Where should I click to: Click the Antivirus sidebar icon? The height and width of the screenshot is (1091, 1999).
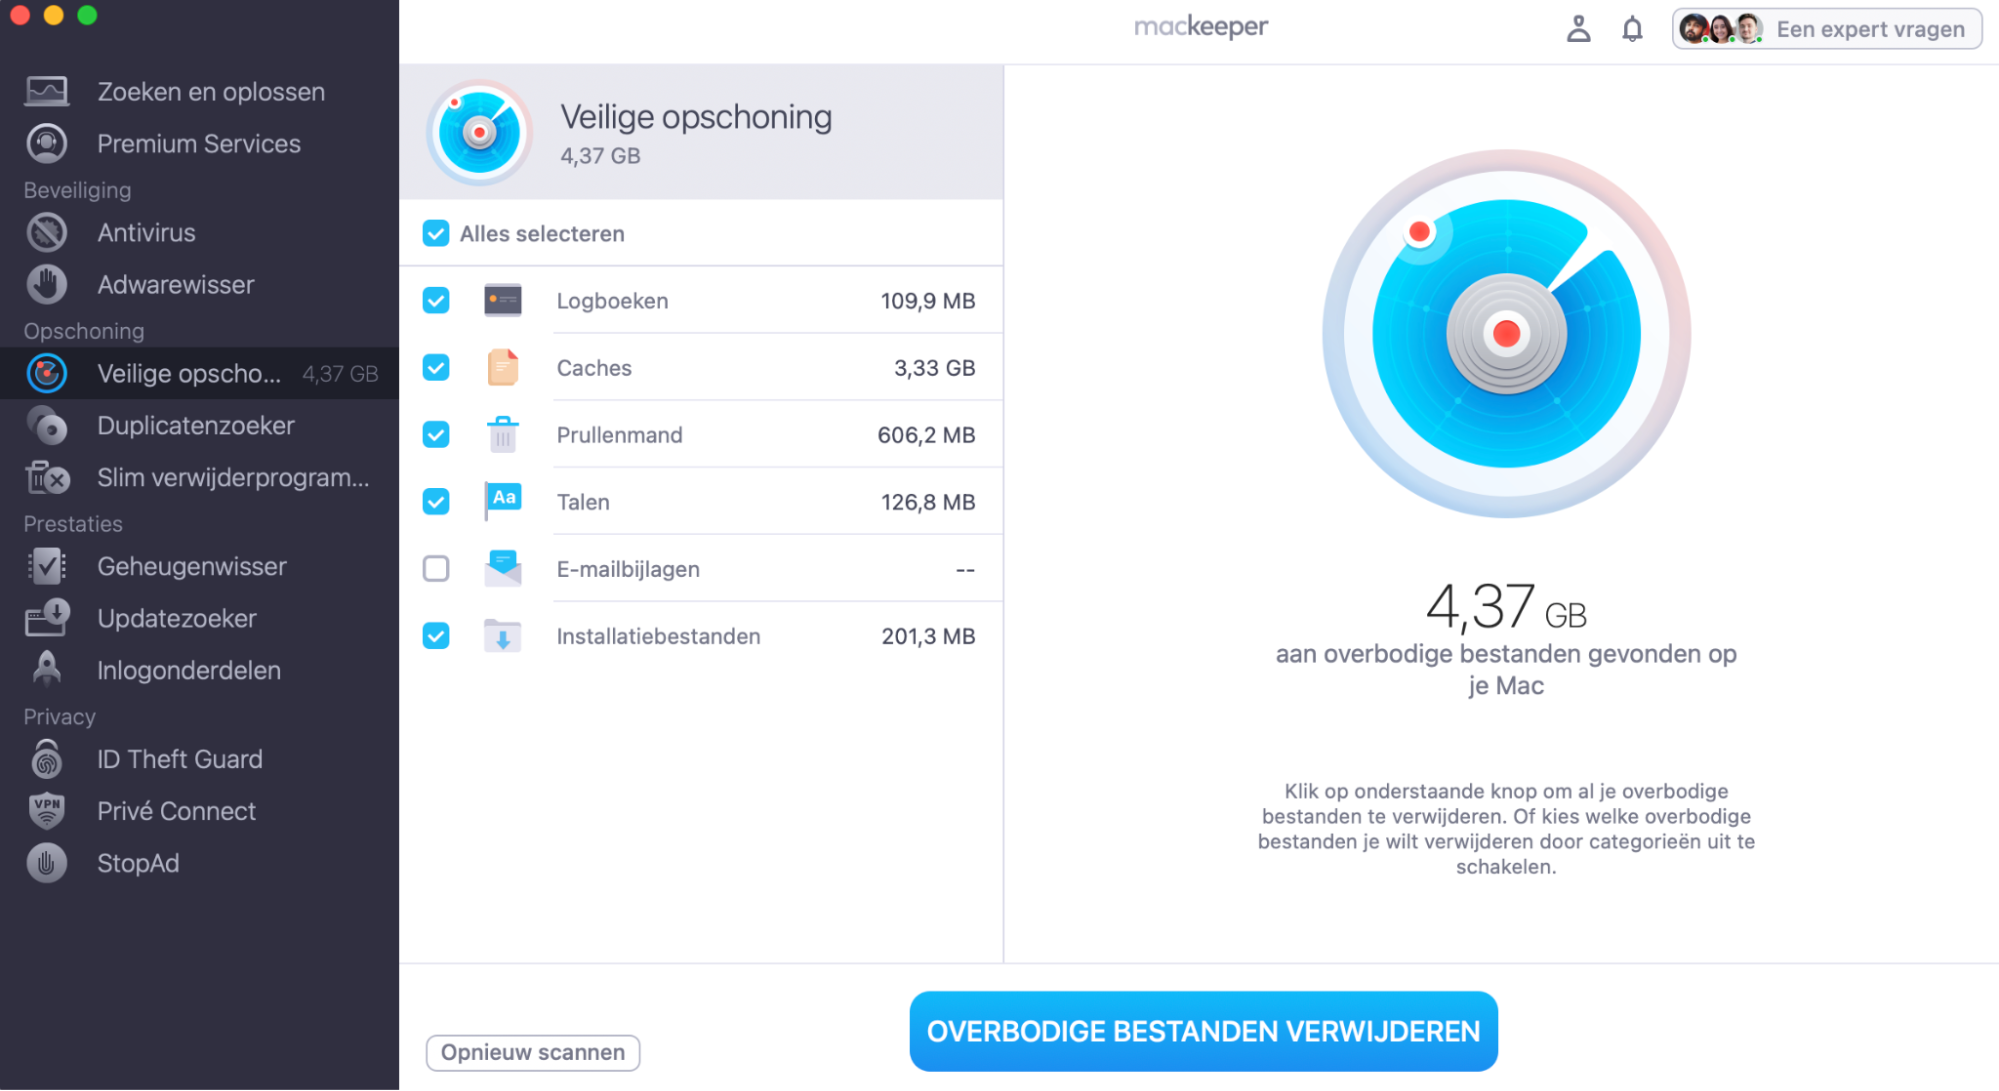(x=46, y=233)
